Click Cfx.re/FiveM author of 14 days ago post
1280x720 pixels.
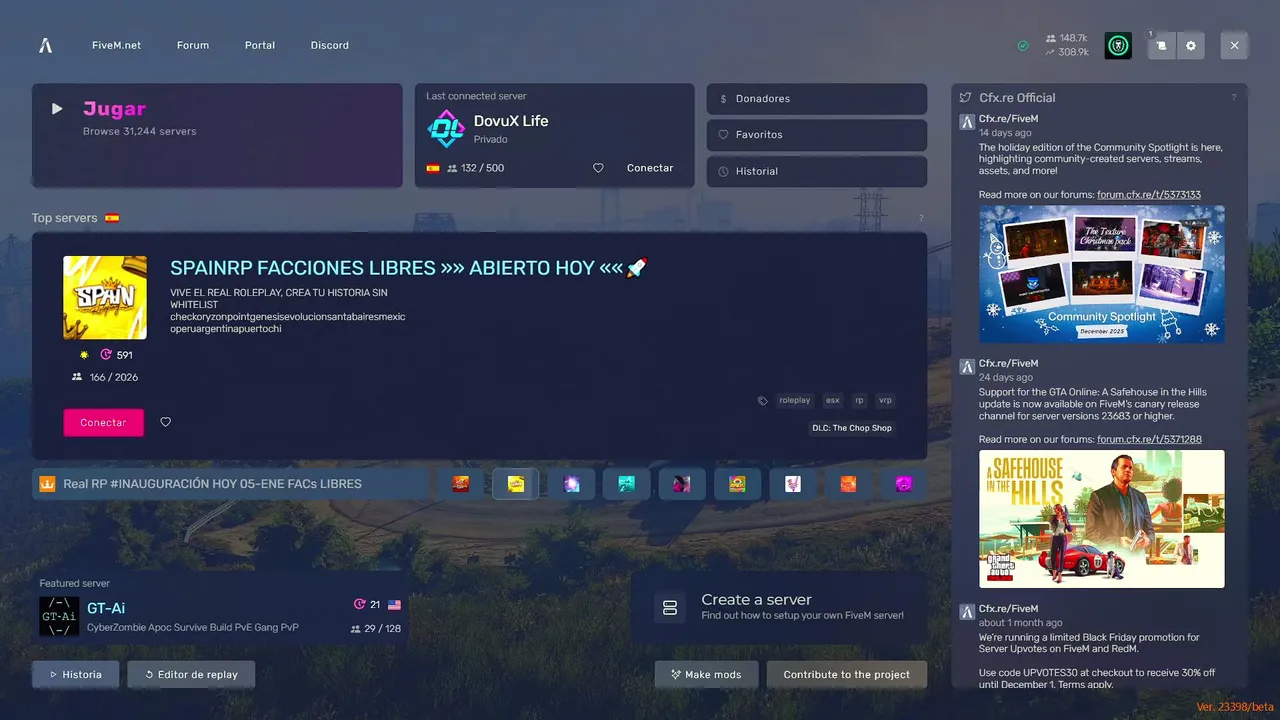pos(1008,119)
